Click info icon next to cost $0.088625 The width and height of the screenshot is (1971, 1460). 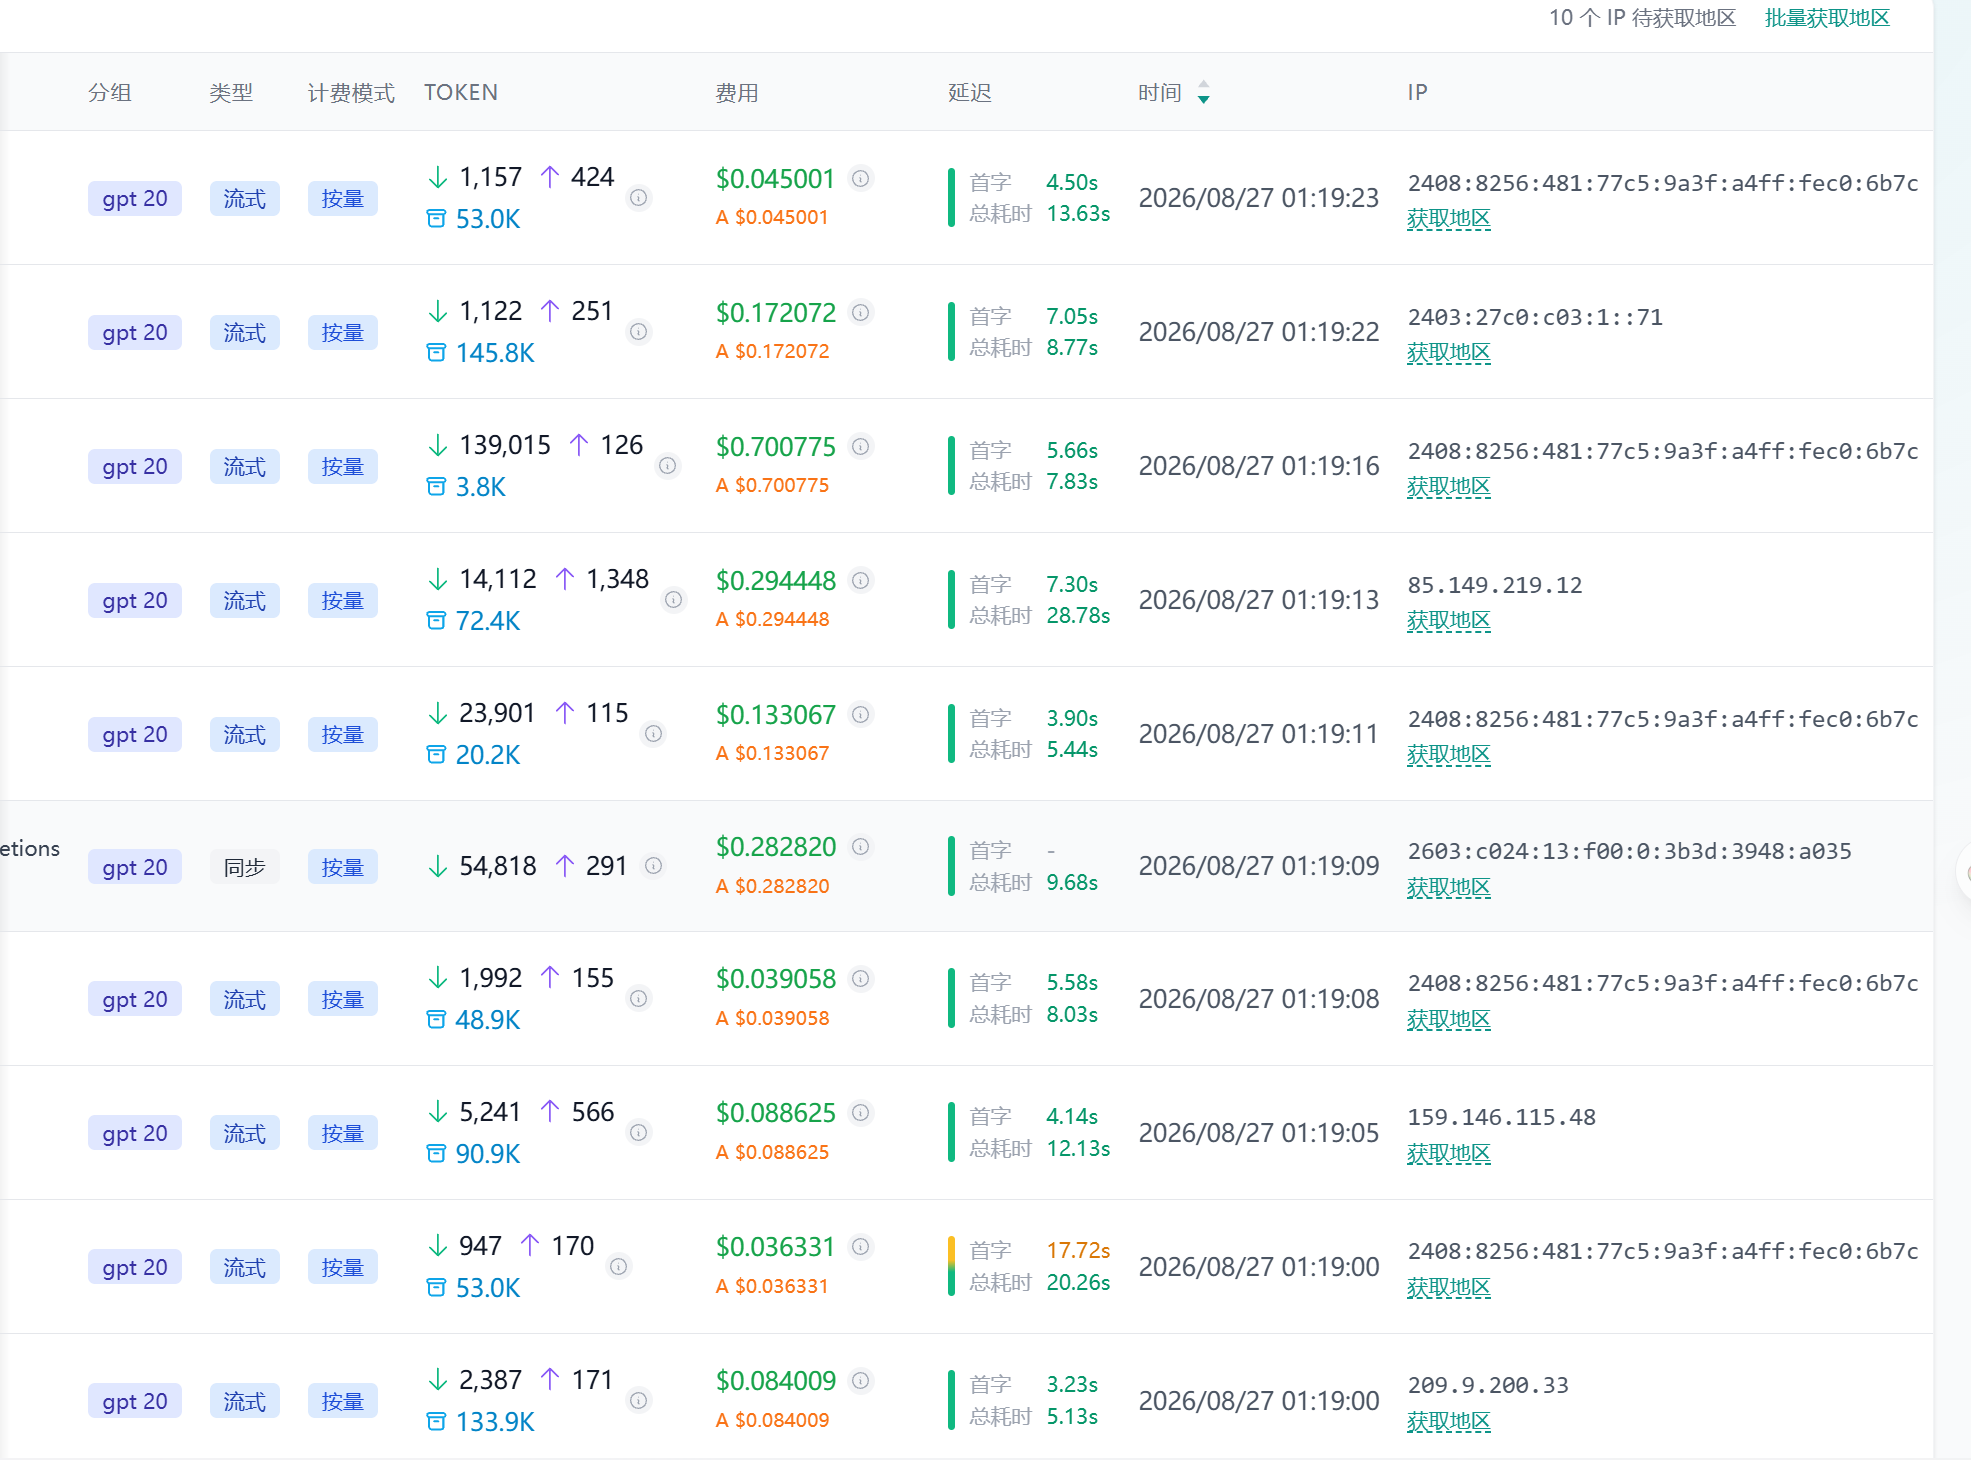coord(860,1113)
